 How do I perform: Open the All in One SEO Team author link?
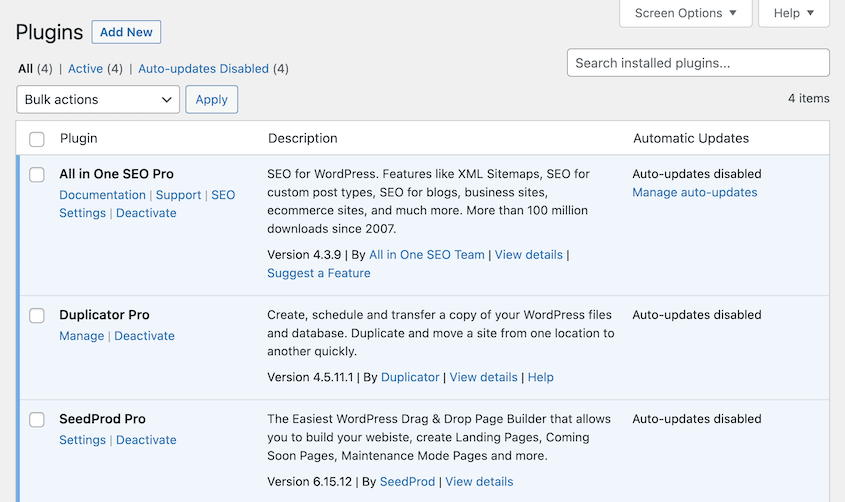tap(427, 255)
